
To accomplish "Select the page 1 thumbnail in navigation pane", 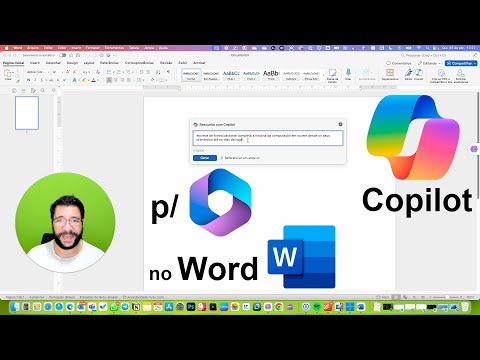I will pyautogui.click(x=27, y=113).
